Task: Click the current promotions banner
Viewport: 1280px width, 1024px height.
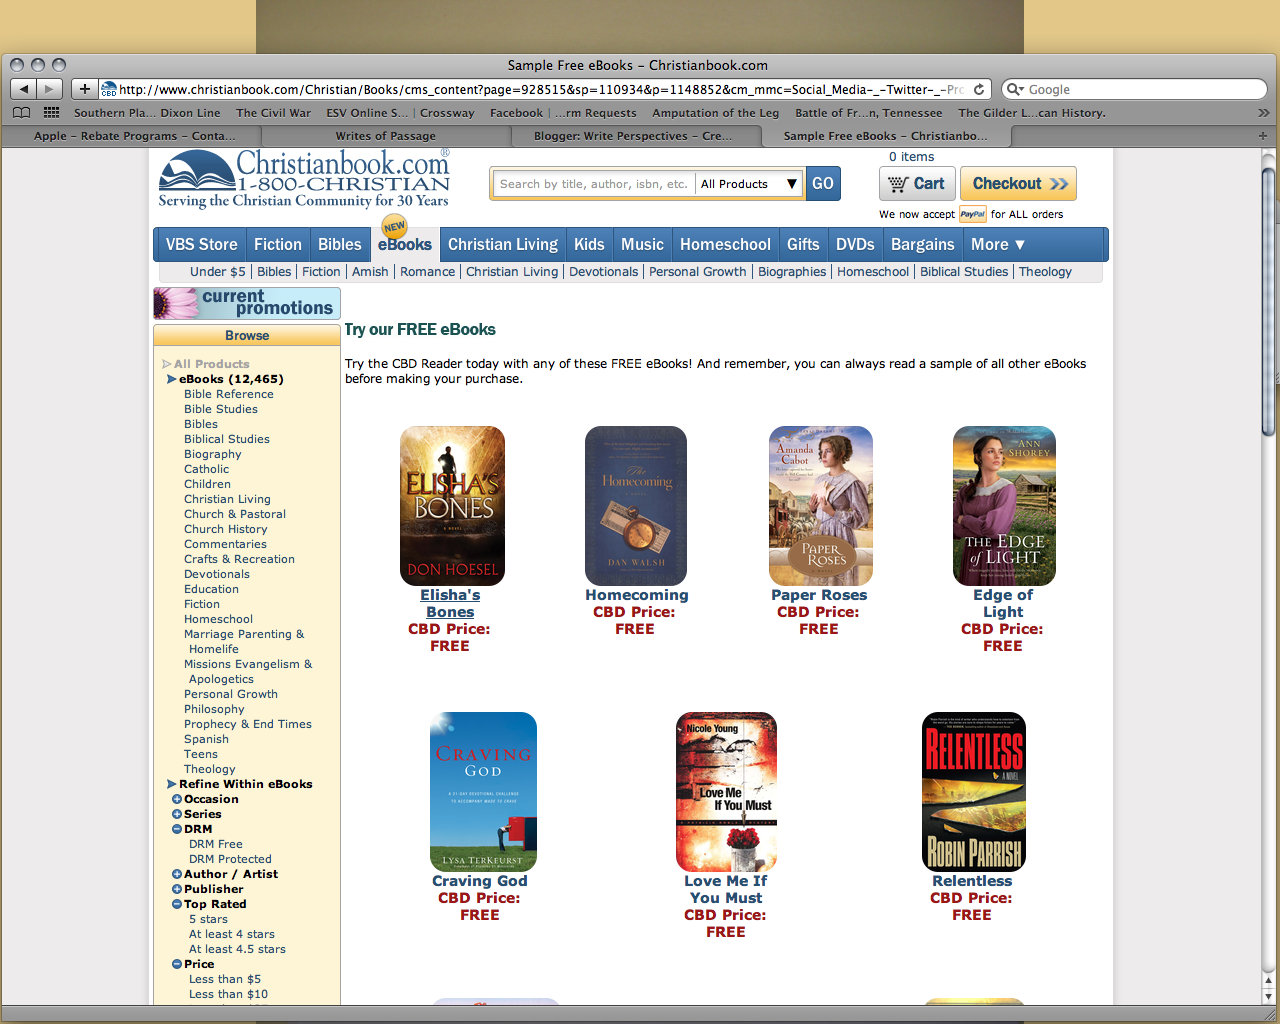Action: click(247, 303)
